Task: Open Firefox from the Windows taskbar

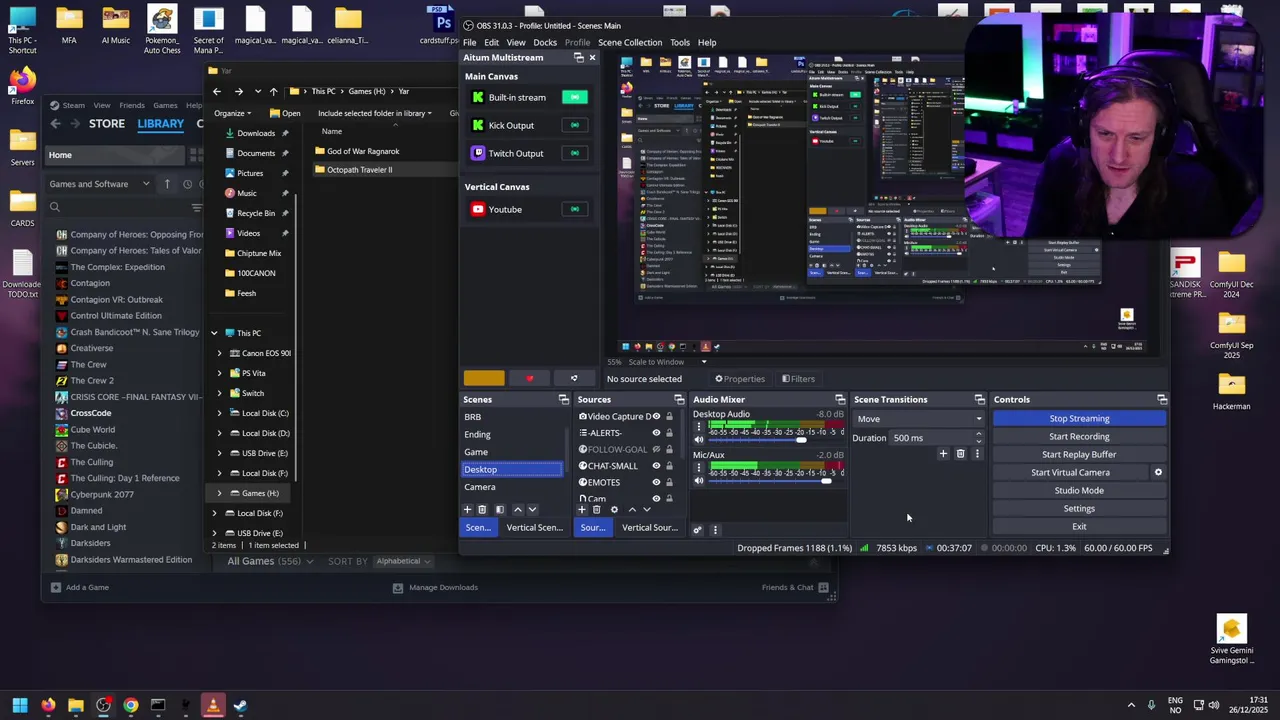Action: (x=48, y=705)
